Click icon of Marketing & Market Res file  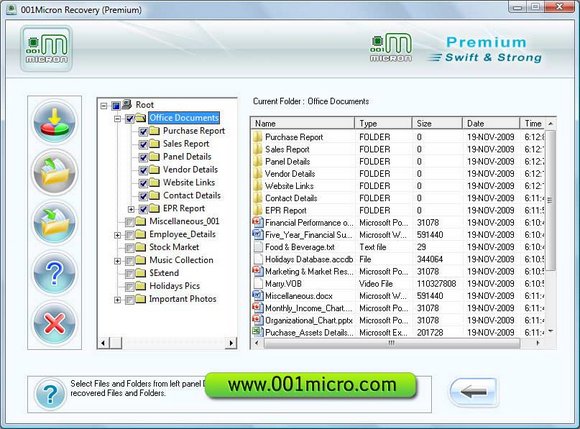pyautogui.click(x=257, y=271)
